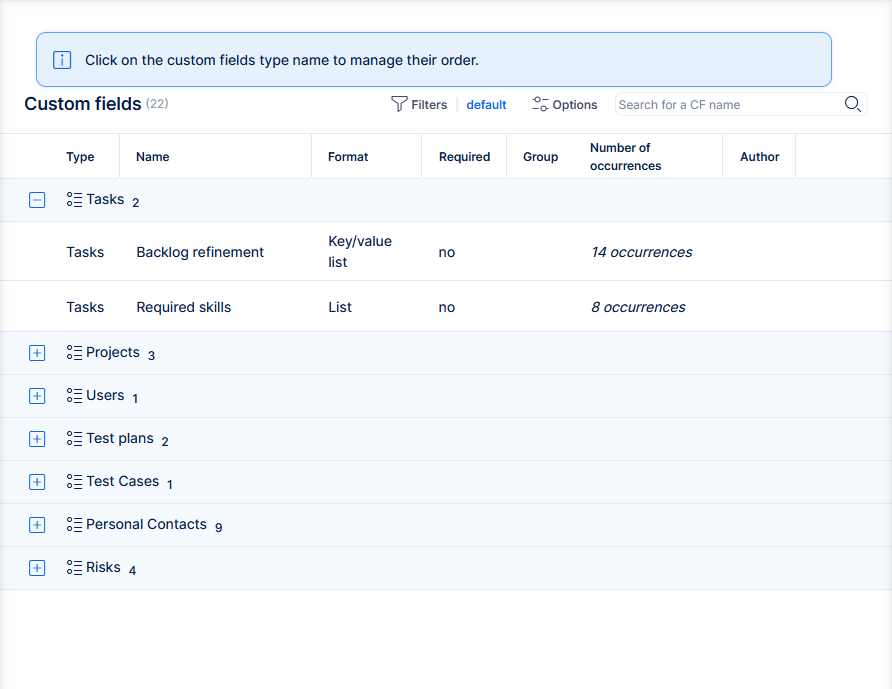
Task: Sort by Number of occurrences column
Action: click(x=625, y=157)
